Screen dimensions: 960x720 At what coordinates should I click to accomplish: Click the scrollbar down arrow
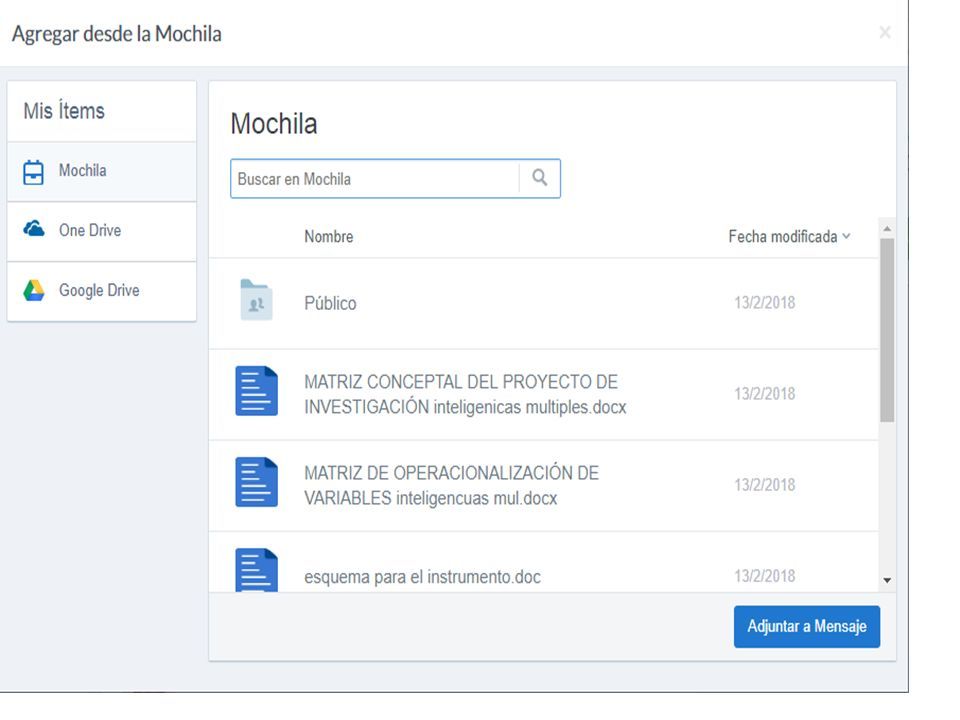coord(887,580)
